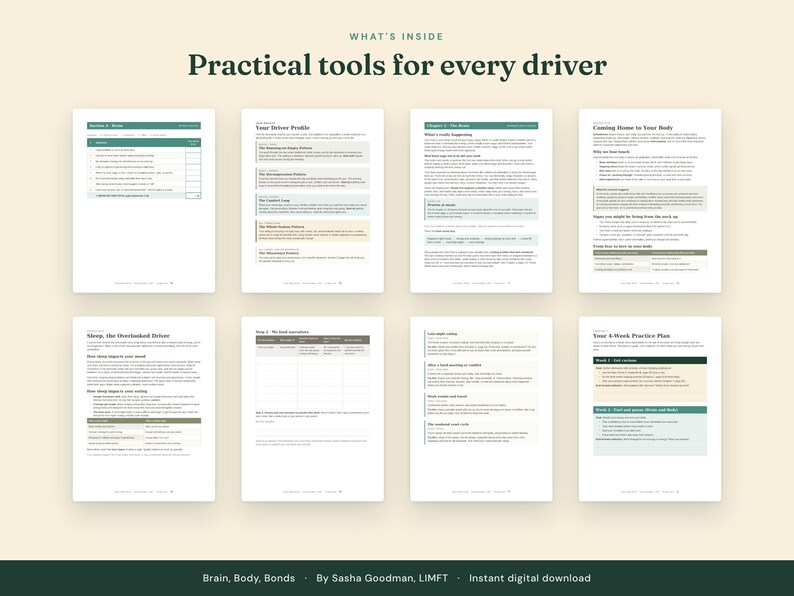Click 'Week 2: Fuel and pause' banner

point(650,410)
